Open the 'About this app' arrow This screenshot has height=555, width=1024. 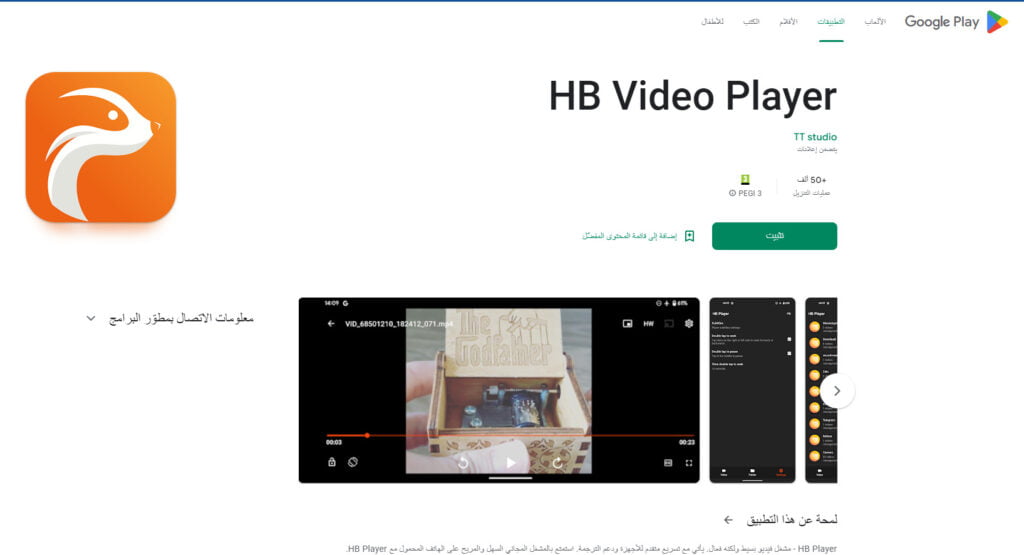728,520
